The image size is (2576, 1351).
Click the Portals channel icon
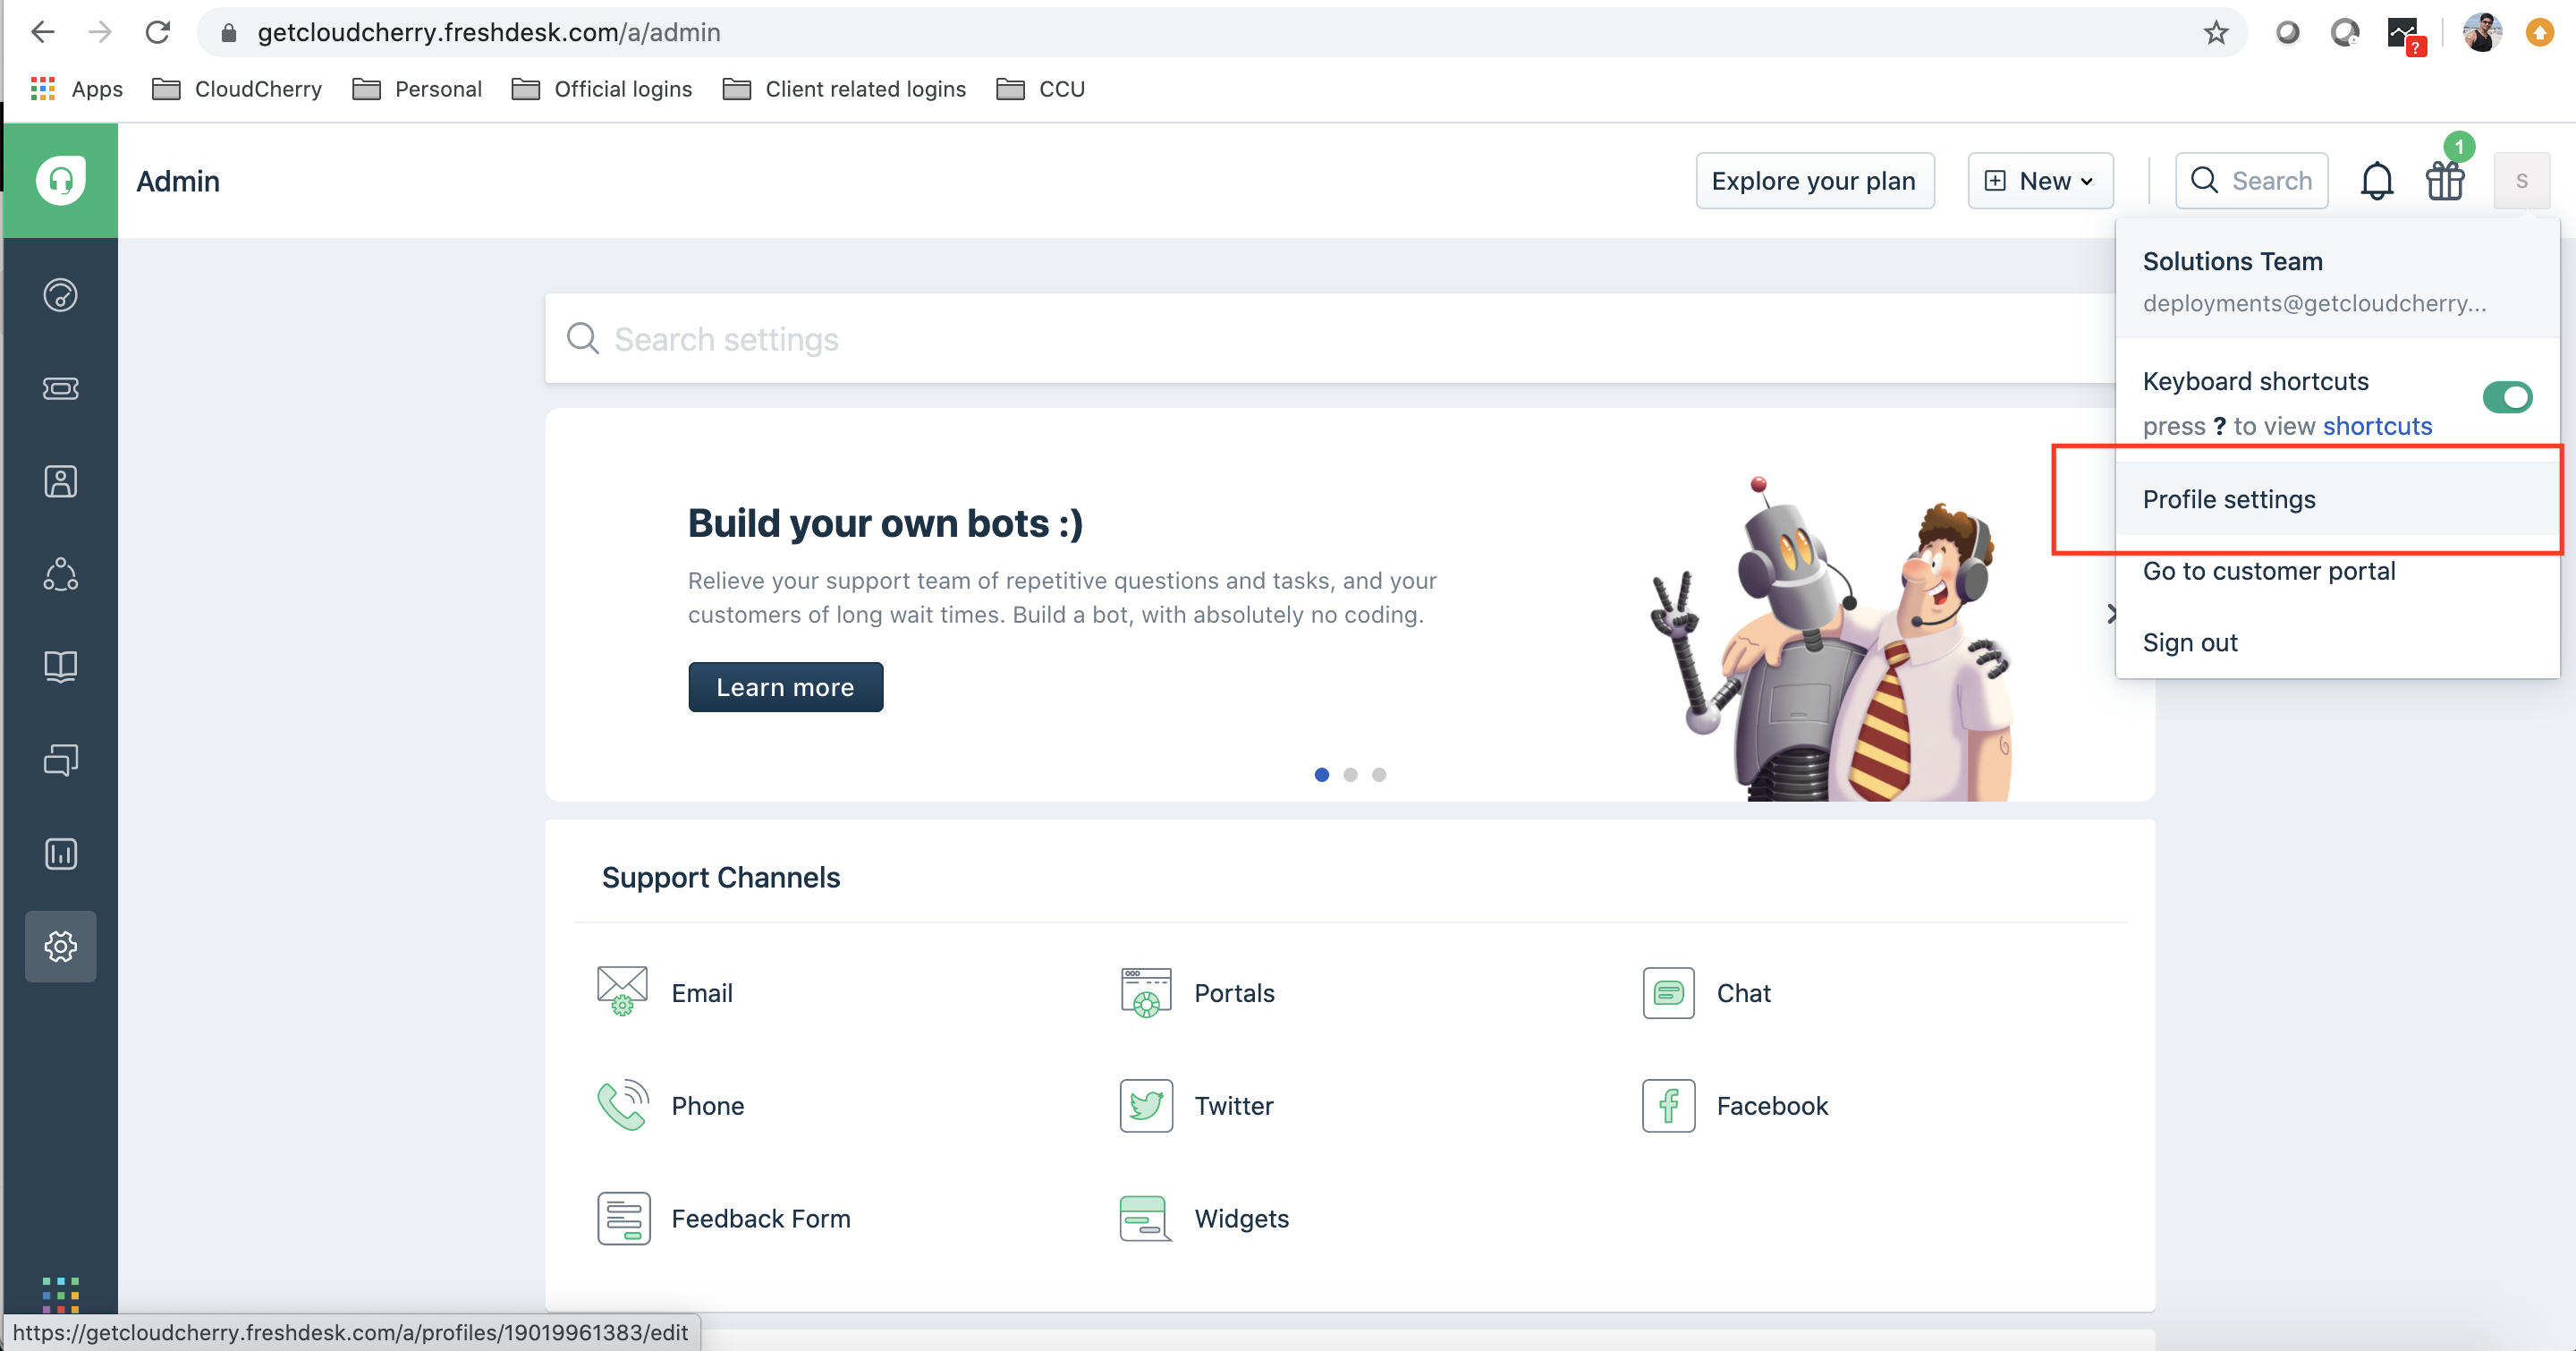[1146, 992]
